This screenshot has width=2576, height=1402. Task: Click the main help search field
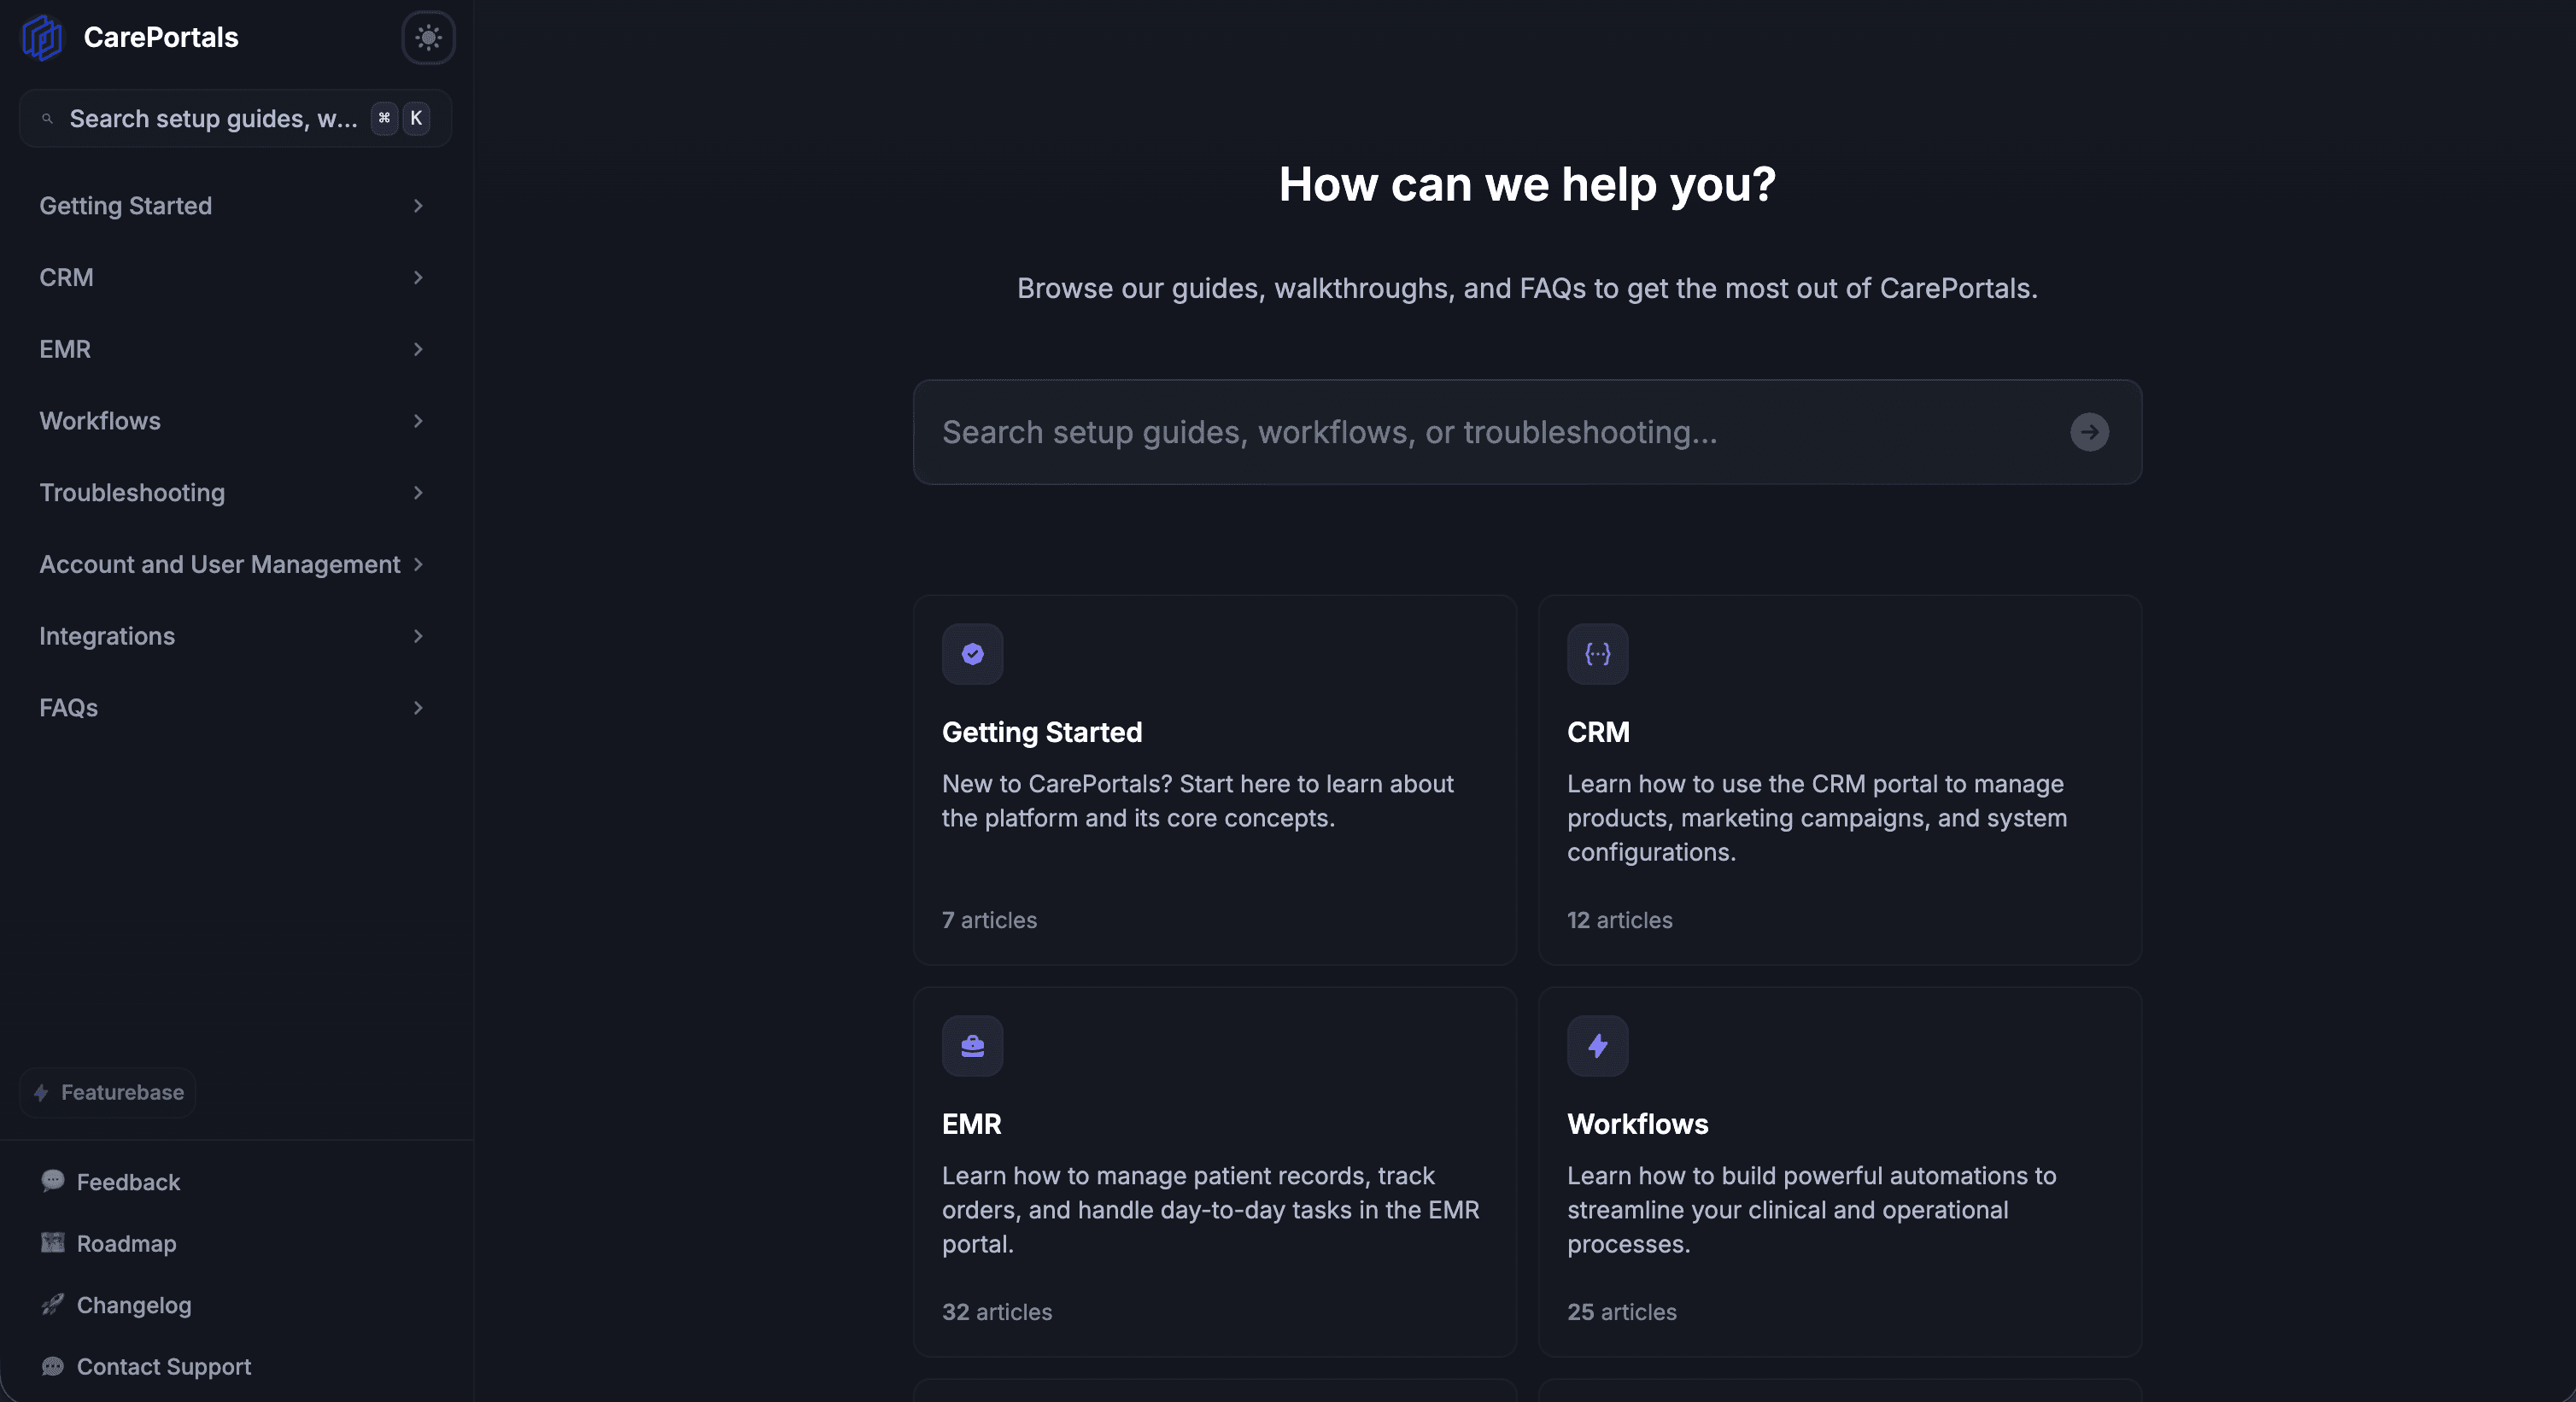click(1527, 432)
